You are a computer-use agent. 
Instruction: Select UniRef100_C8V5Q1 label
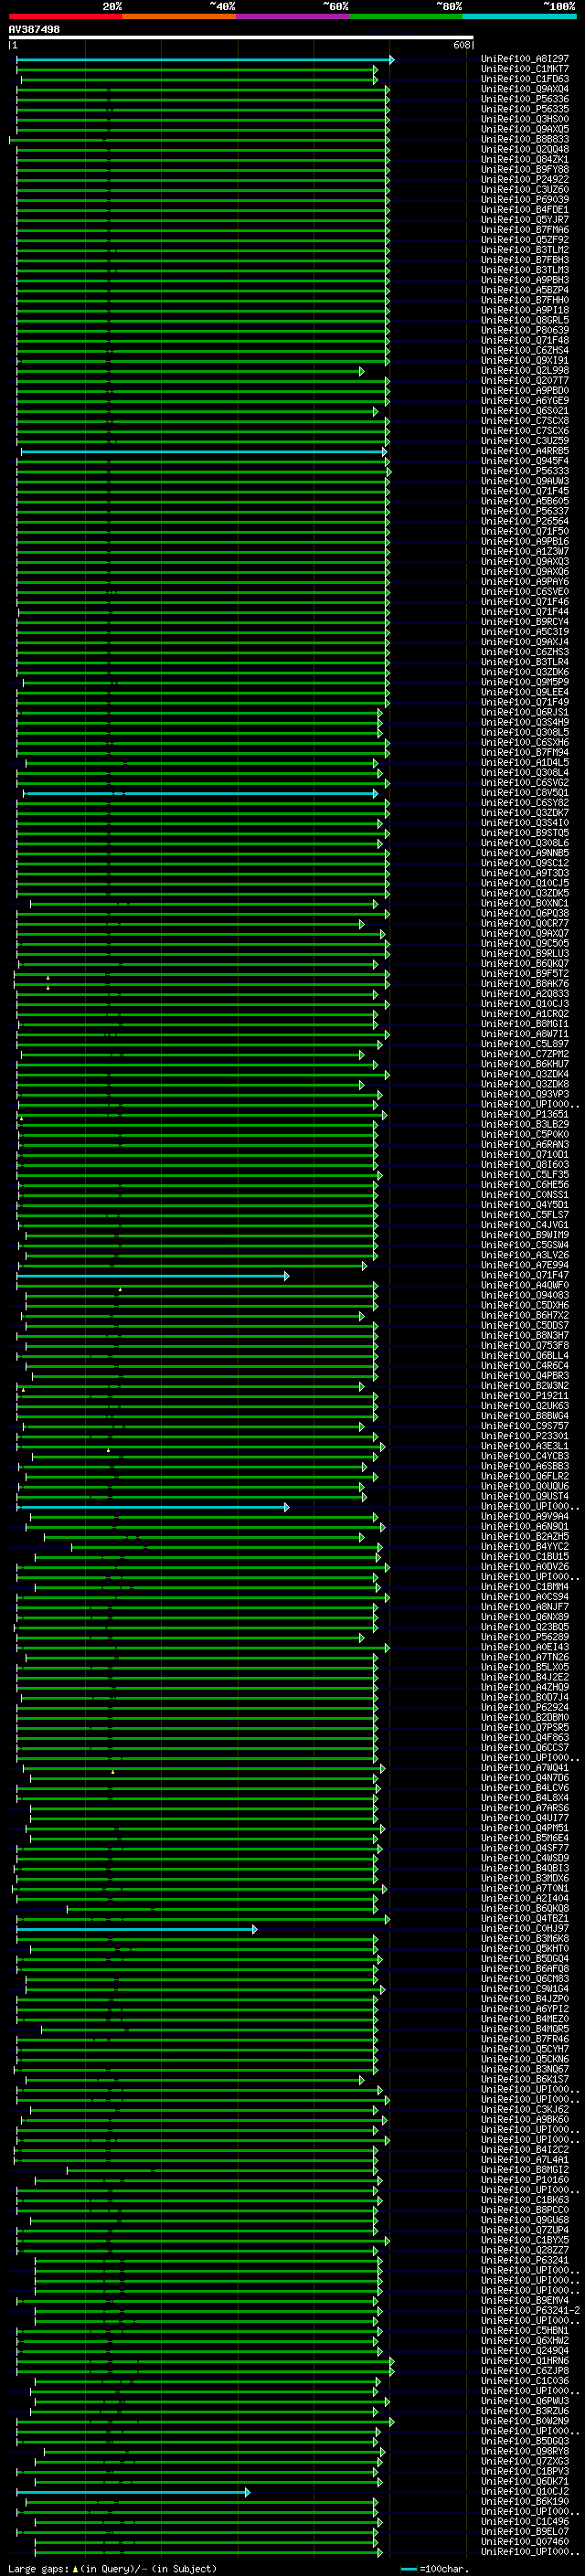click(525, 794)
